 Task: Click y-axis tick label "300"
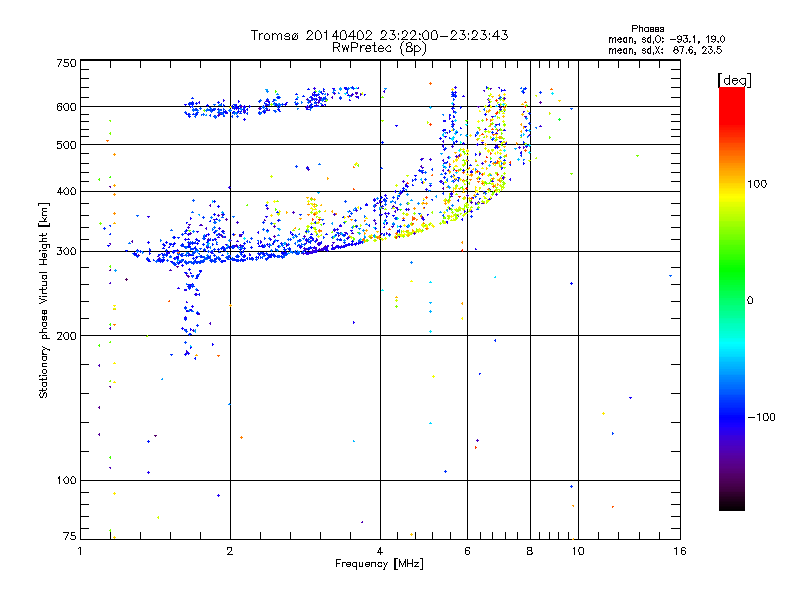[67, 251]
